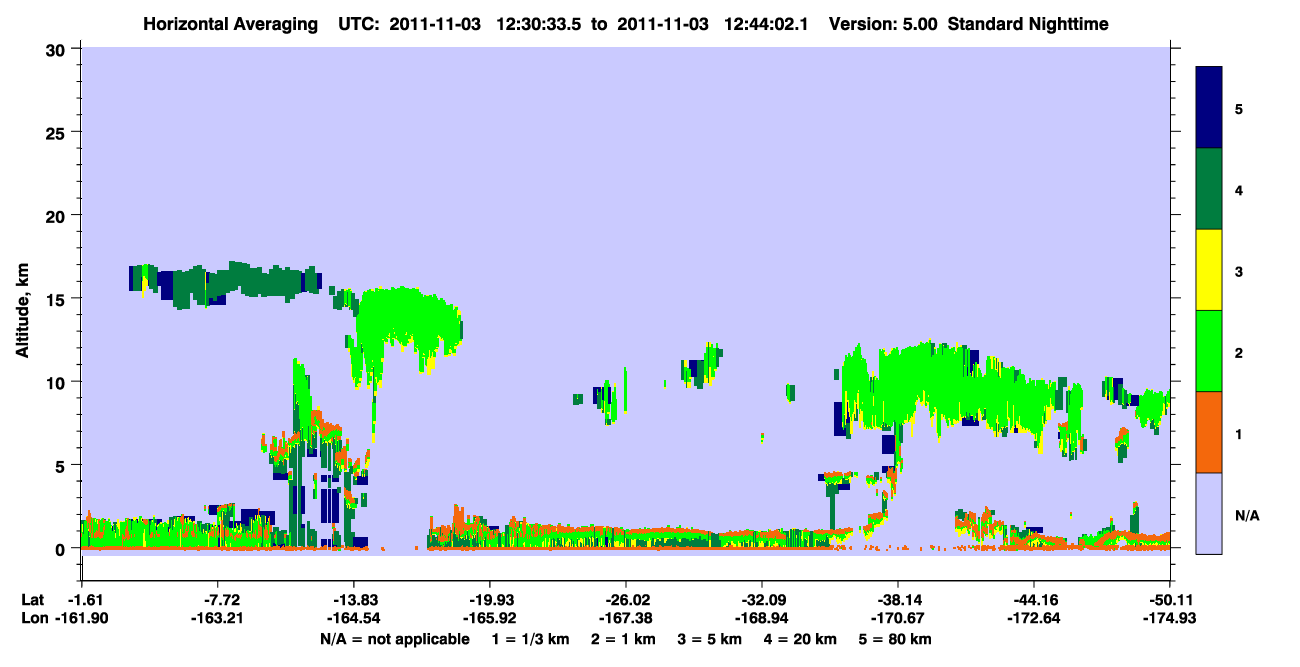Click the colorbar label '2'
Screen dimensions: 1300x667
(x=1239, y=352)
